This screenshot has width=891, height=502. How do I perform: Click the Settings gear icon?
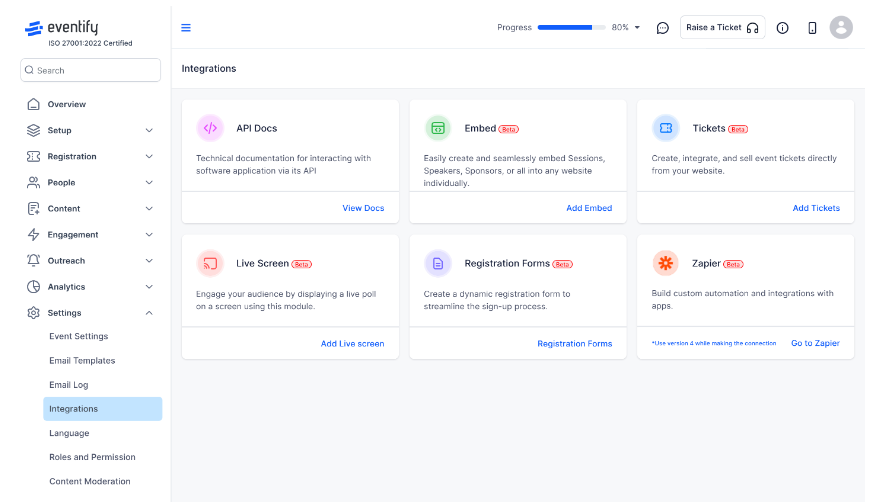pyautogui.click(x=34, y=313)
